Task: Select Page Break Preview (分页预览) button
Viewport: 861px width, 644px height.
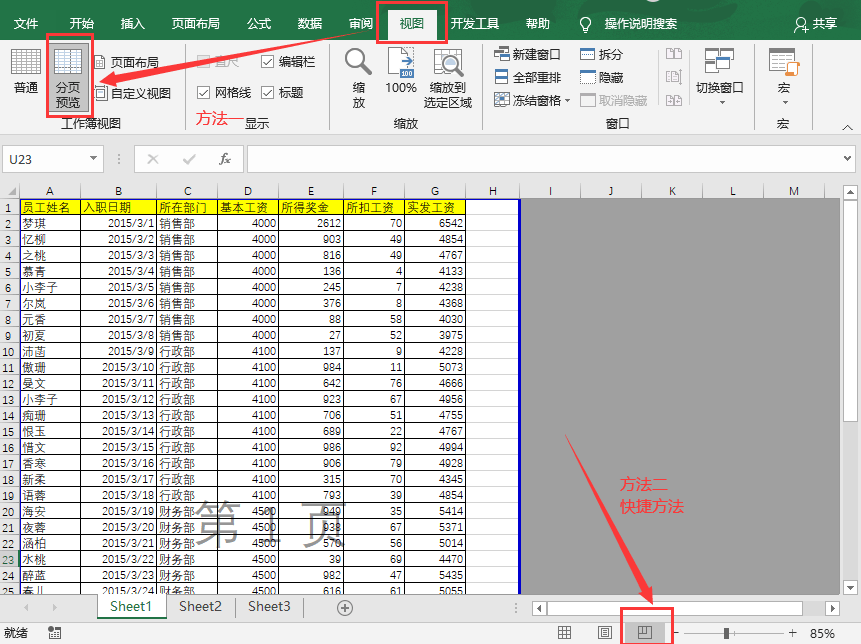Action: 68,78
